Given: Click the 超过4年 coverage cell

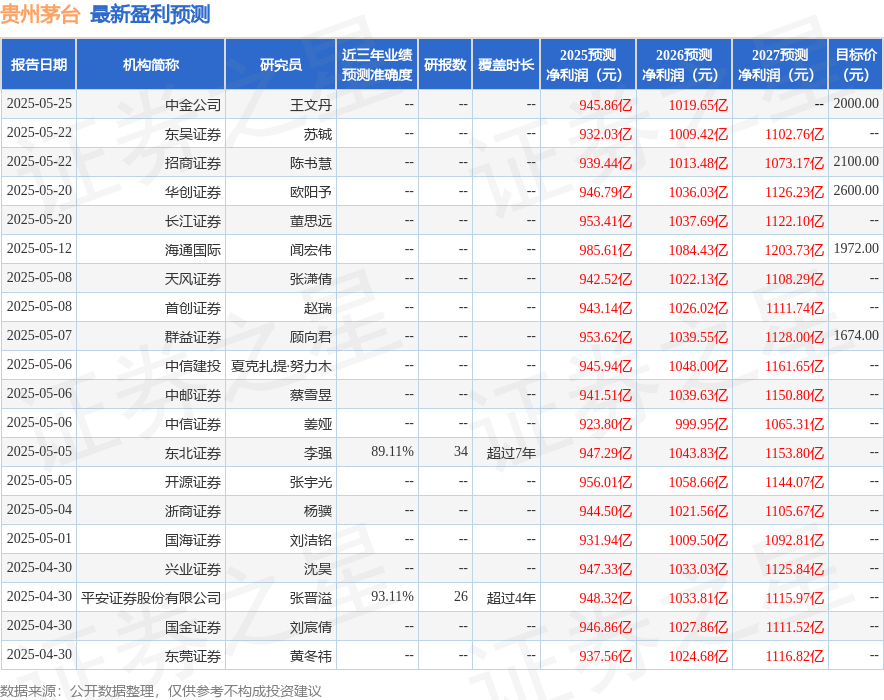Looking at the screenshot, I should [x=511, y=598].
